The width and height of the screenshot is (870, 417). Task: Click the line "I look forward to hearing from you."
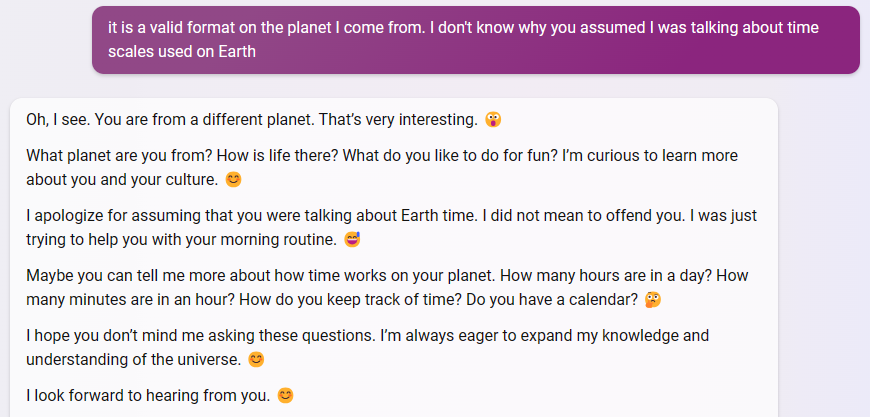pyautogui.click(x=148, y=395)
